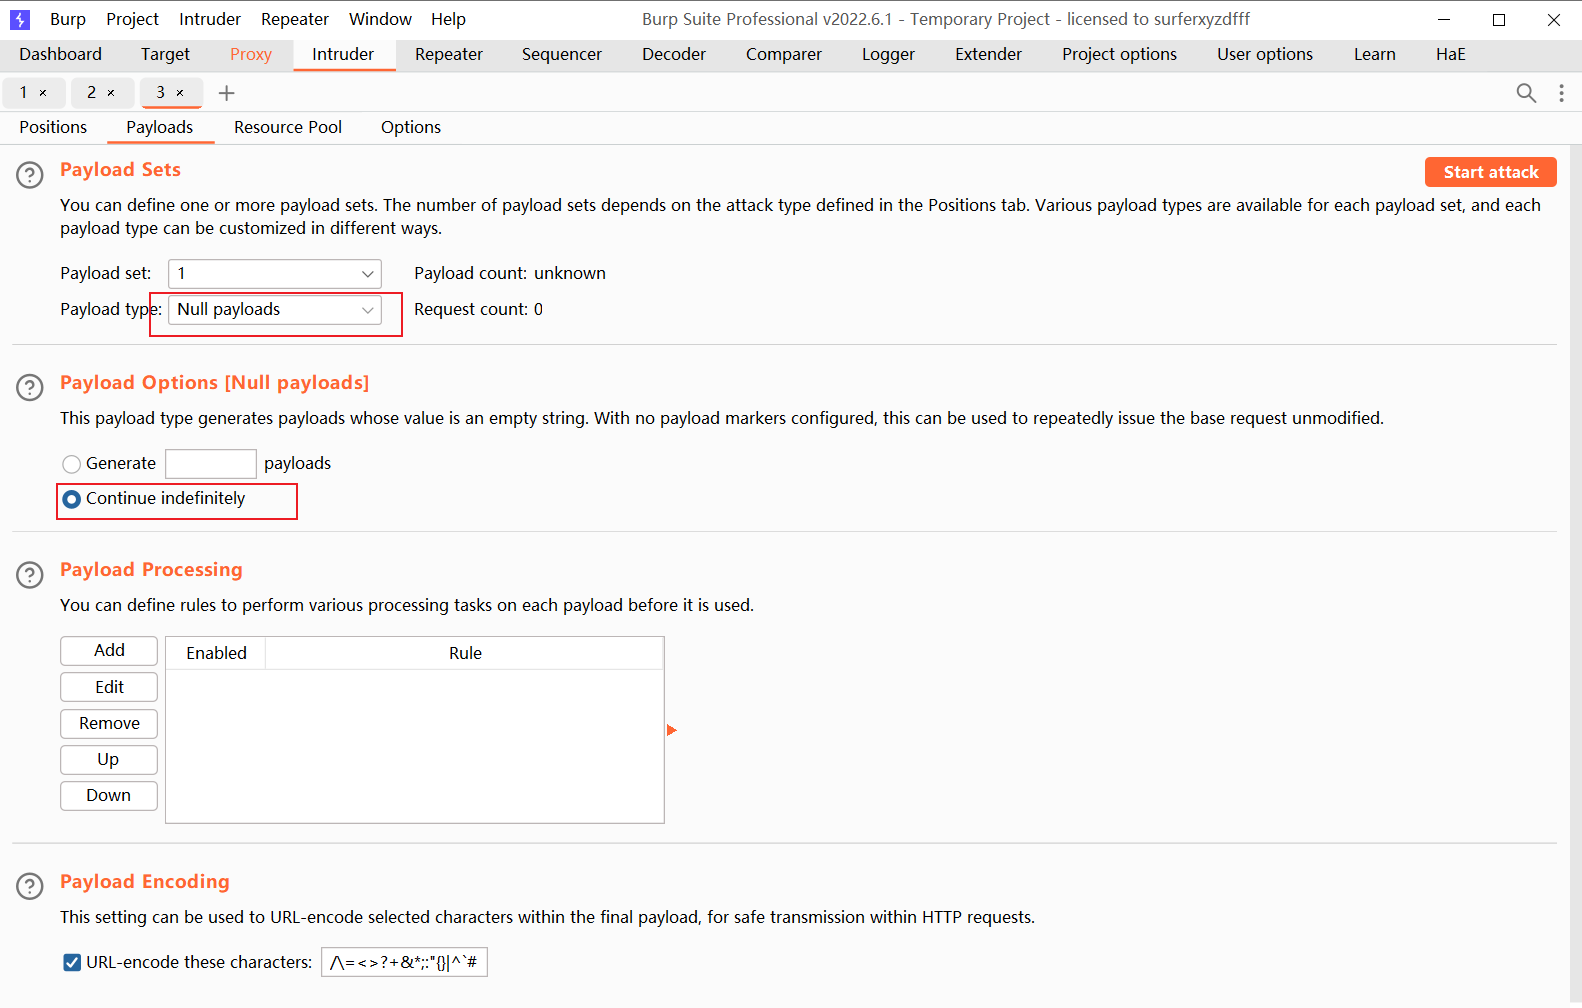
Task: Open the Help menu
Action: tap(448, 19)
